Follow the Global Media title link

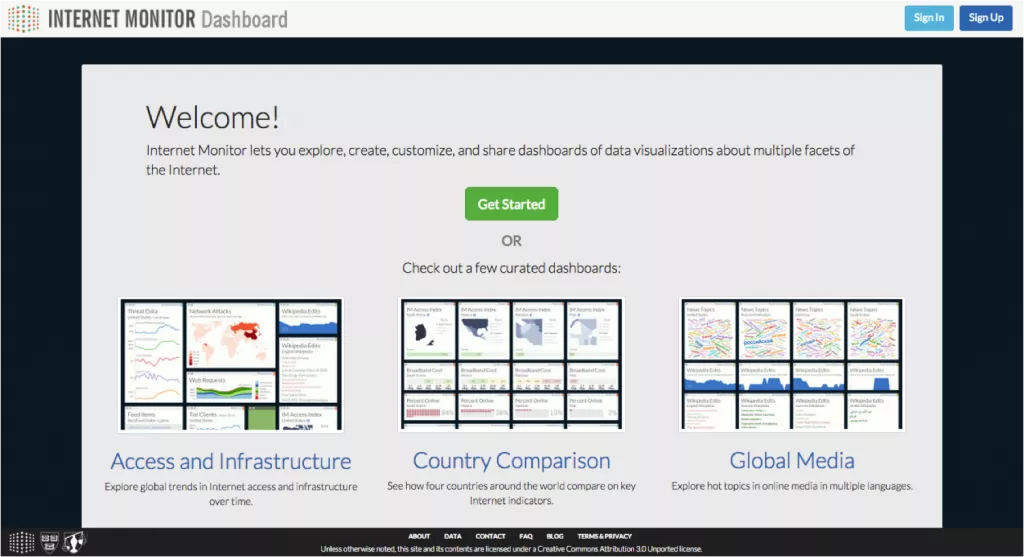coord(792,460)
